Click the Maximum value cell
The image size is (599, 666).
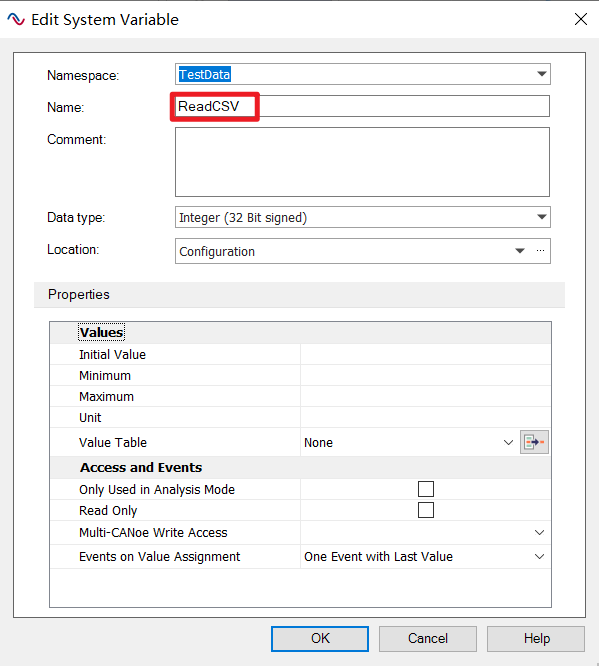425,396
